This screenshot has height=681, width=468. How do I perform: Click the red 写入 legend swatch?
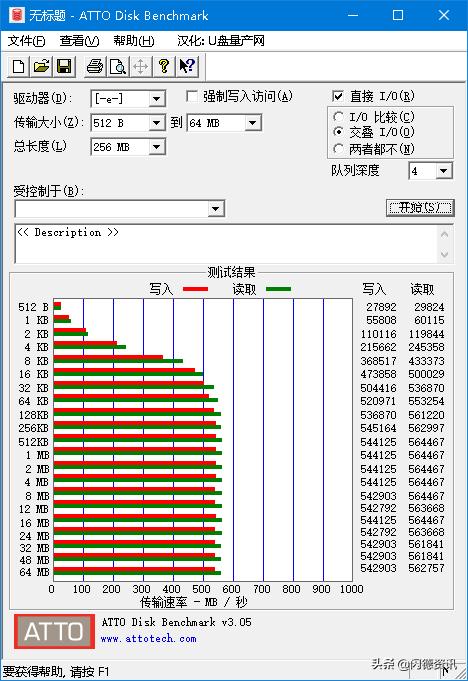pyautogui.click(x=195, y=289)
